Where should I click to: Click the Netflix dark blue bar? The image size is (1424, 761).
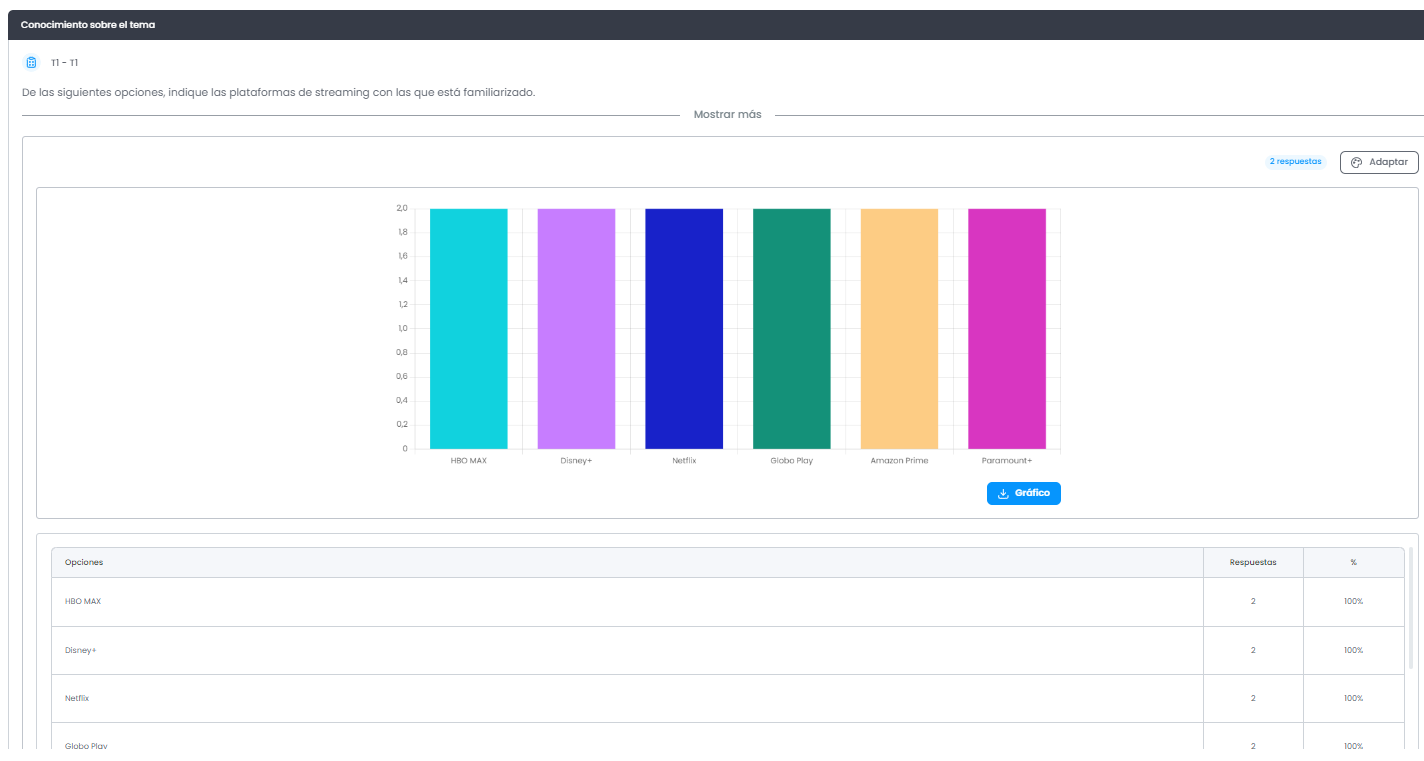tap(684, 329)
